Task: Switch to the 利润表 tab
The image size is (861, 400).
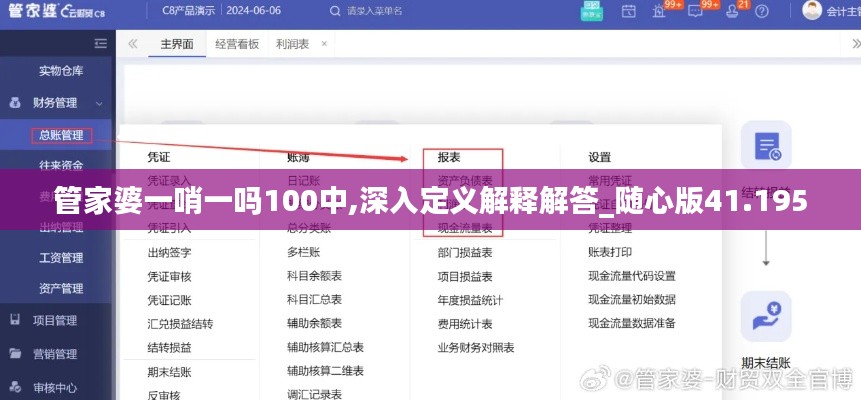Action: click(292, 44)
